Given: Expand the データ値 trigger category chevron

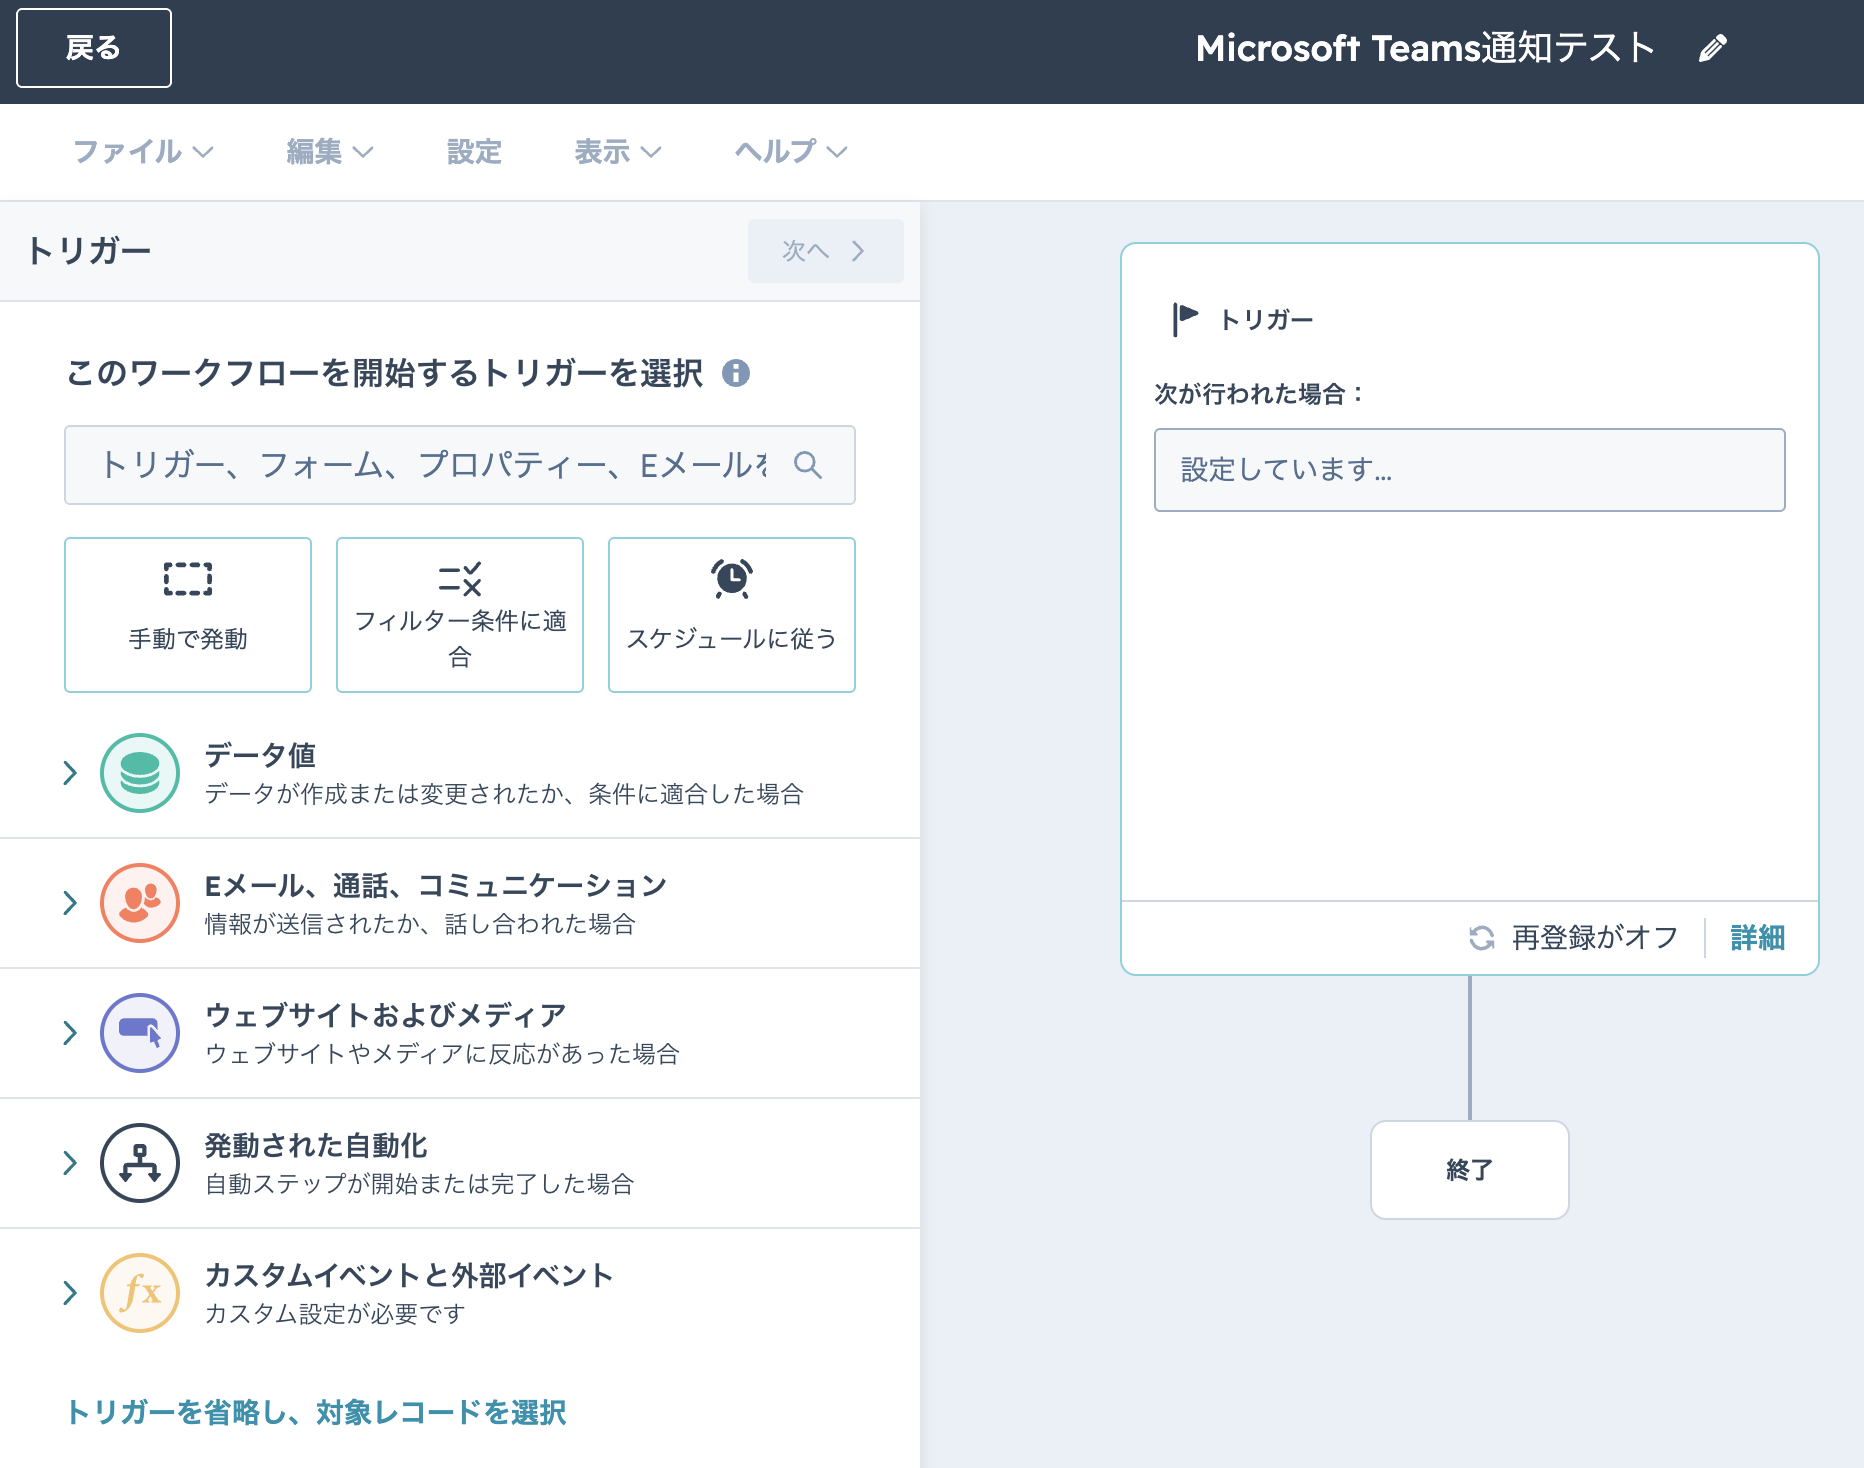Looking at the screenshot, I should [x=70, y=773].
